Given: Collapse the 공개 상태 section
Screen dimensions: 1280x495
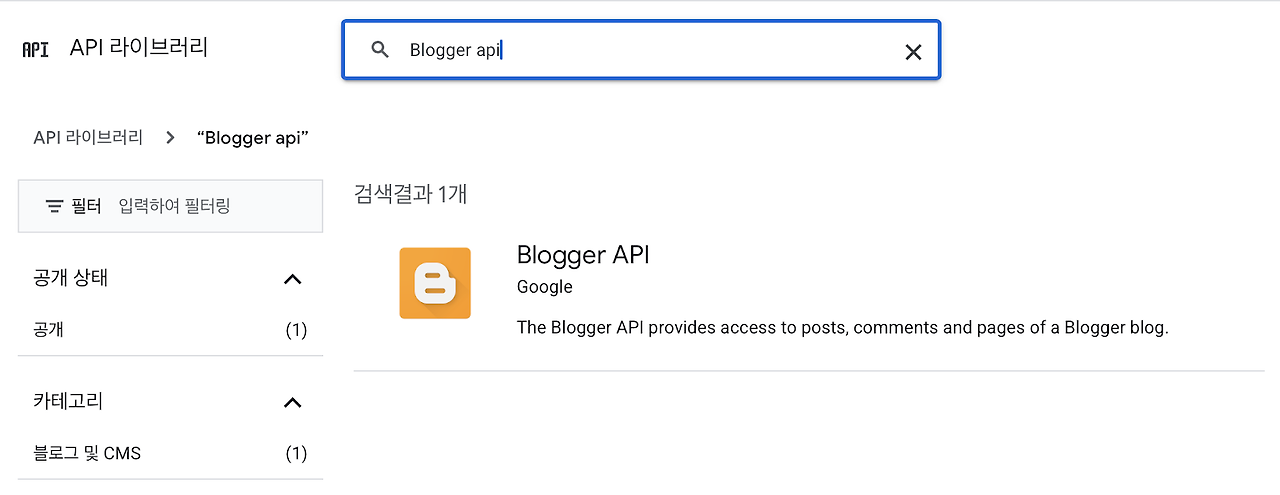Looking at the screenshot, I should click(292, 279).
